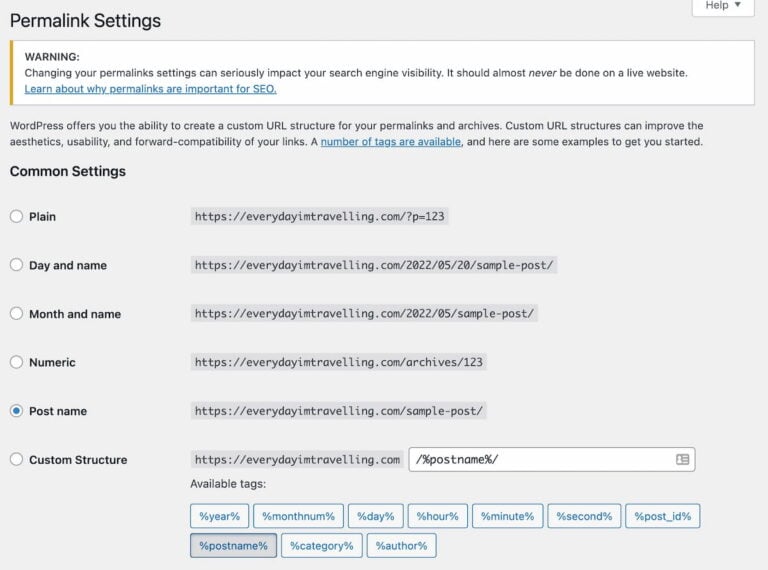This screenshot has width=768, height=570.
Task: Add the %hour% tag to structure
Action: coord(437,516)
